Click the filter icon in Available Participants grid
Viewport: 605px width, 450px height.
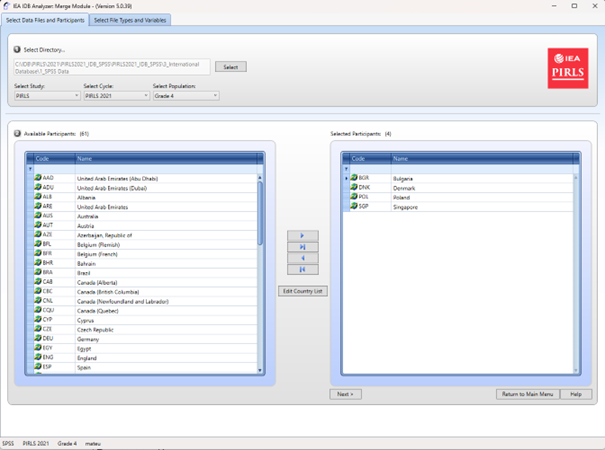[x=30, y=169]
